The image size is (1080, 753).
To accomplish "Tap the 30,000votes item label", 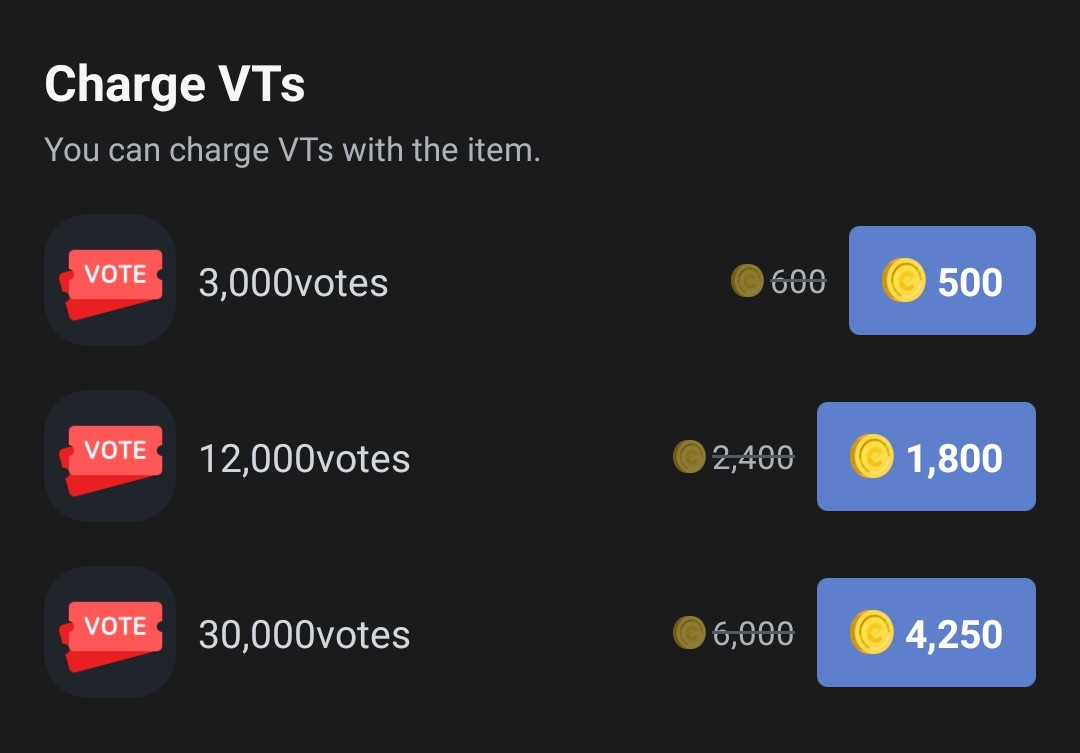I will (x=304, y=635).
